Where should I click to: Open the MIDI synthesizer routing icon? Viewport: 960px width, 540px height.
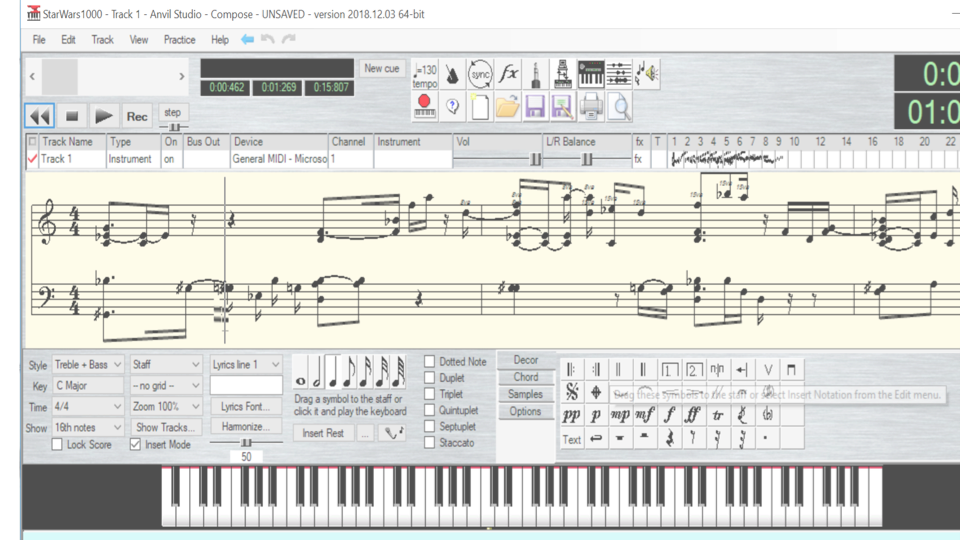(x=563, y=75)
